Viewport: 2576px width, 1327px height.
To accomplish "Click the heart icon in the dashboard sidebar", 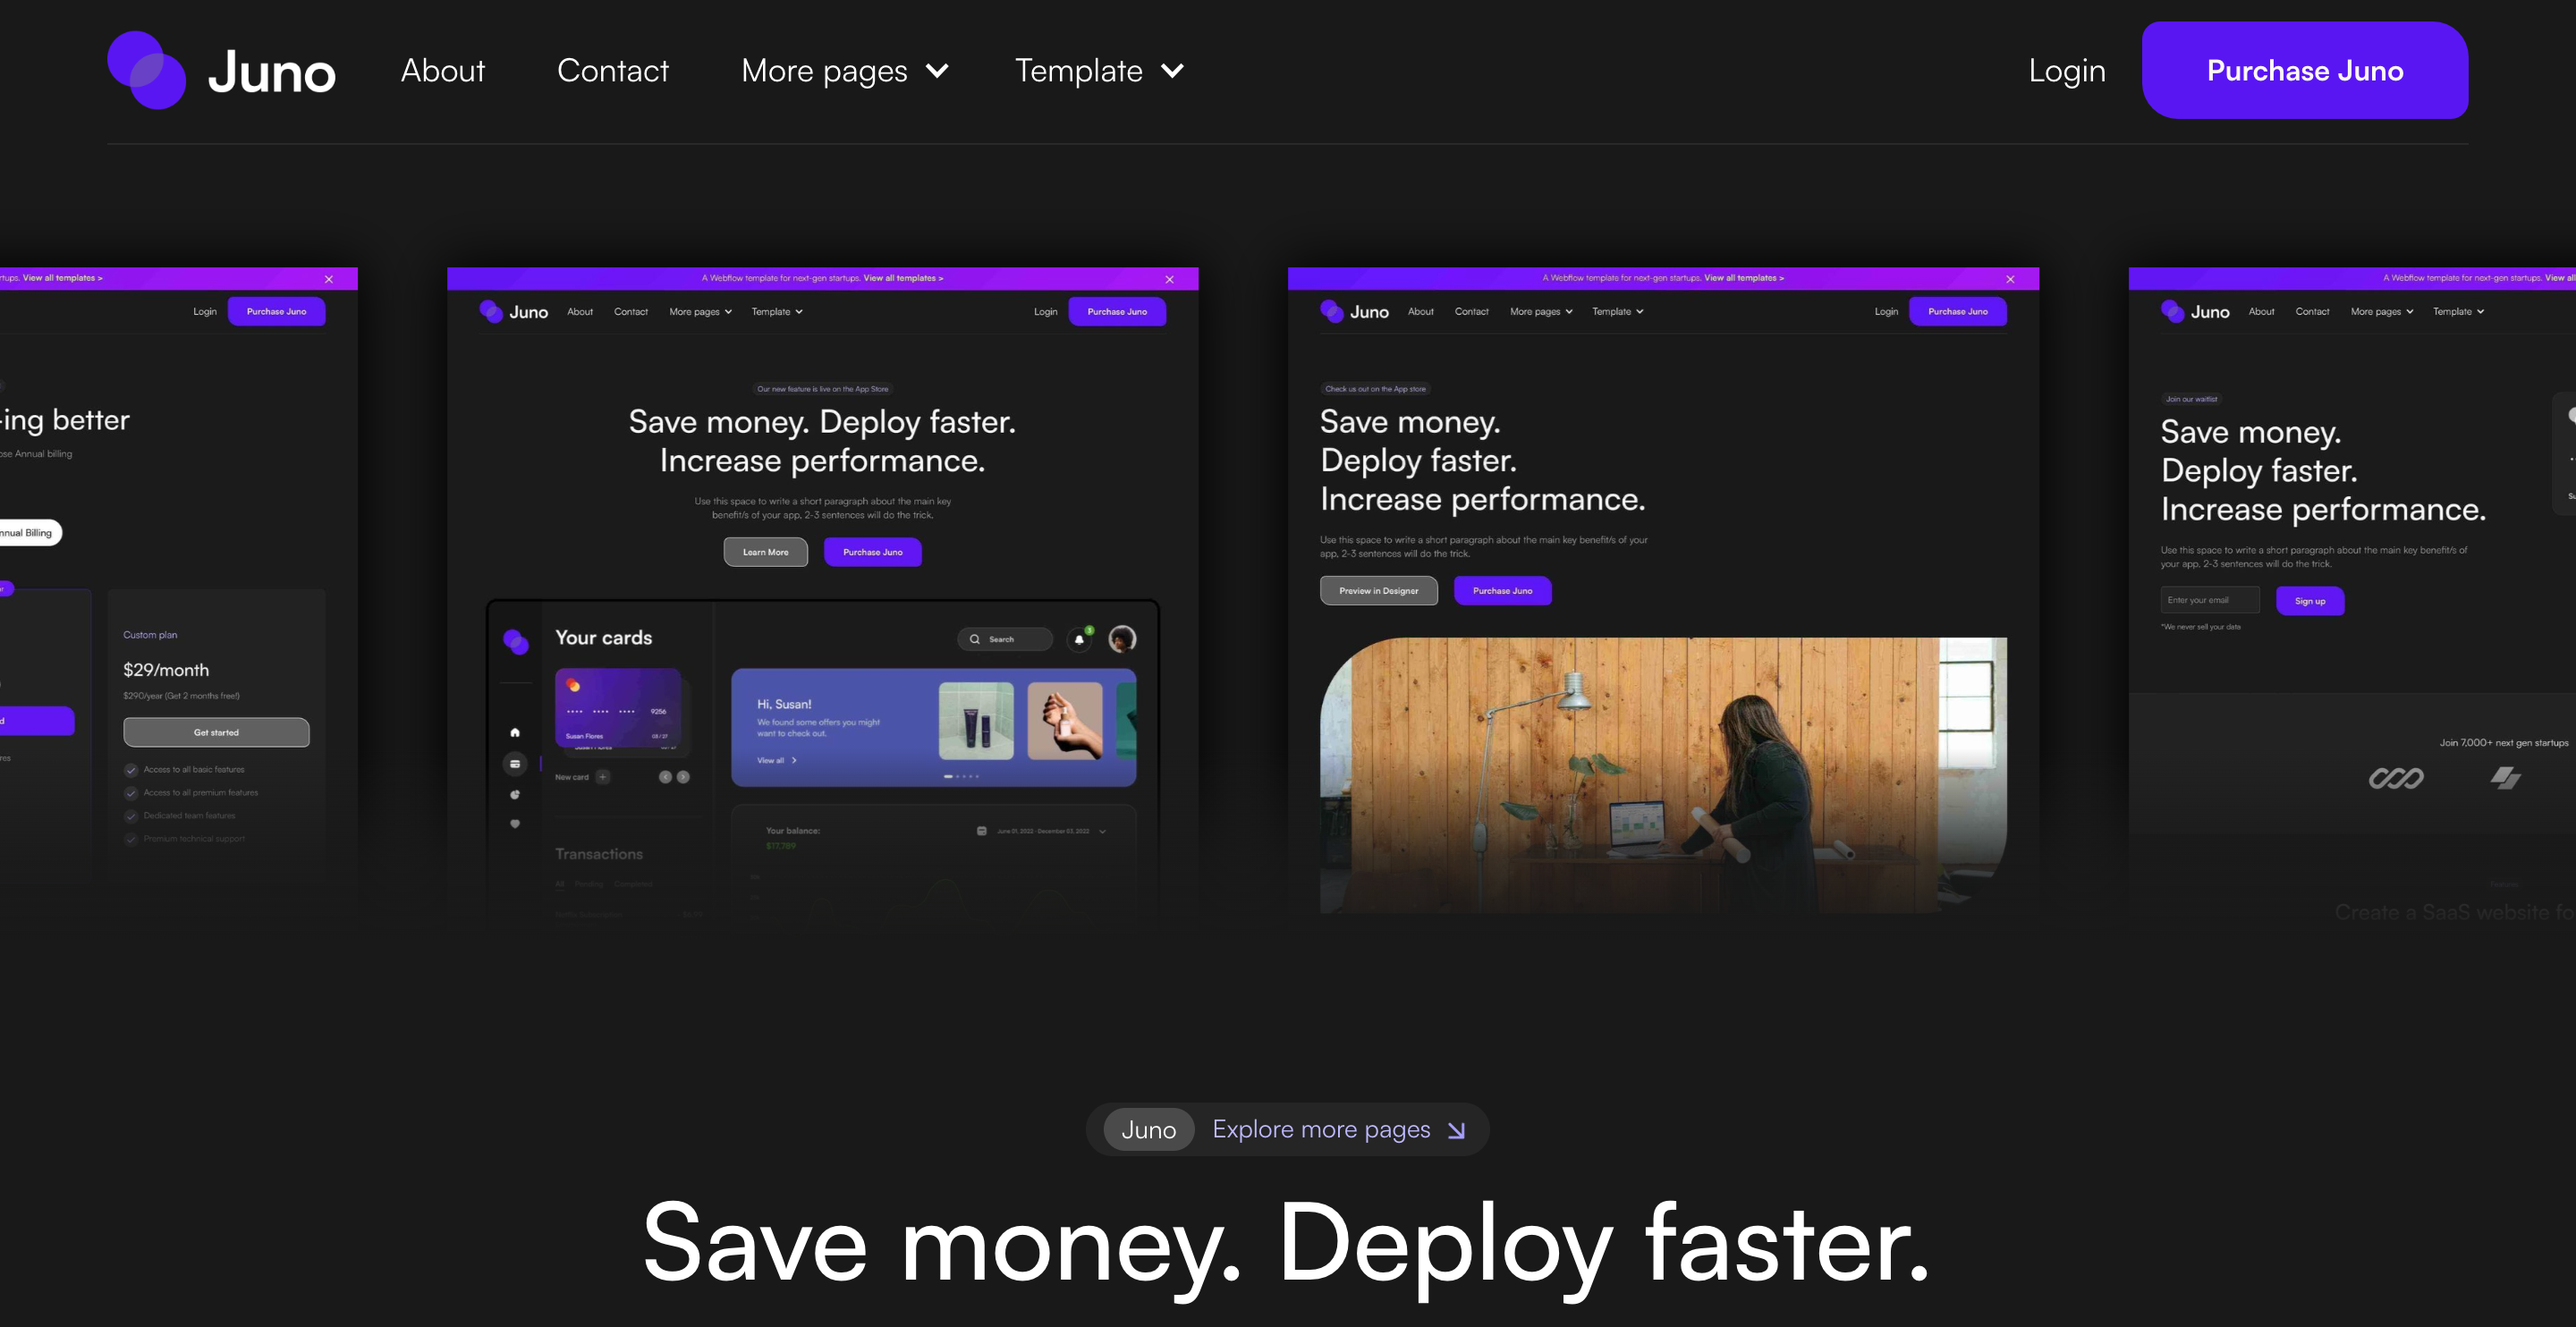I will [515, 824].
